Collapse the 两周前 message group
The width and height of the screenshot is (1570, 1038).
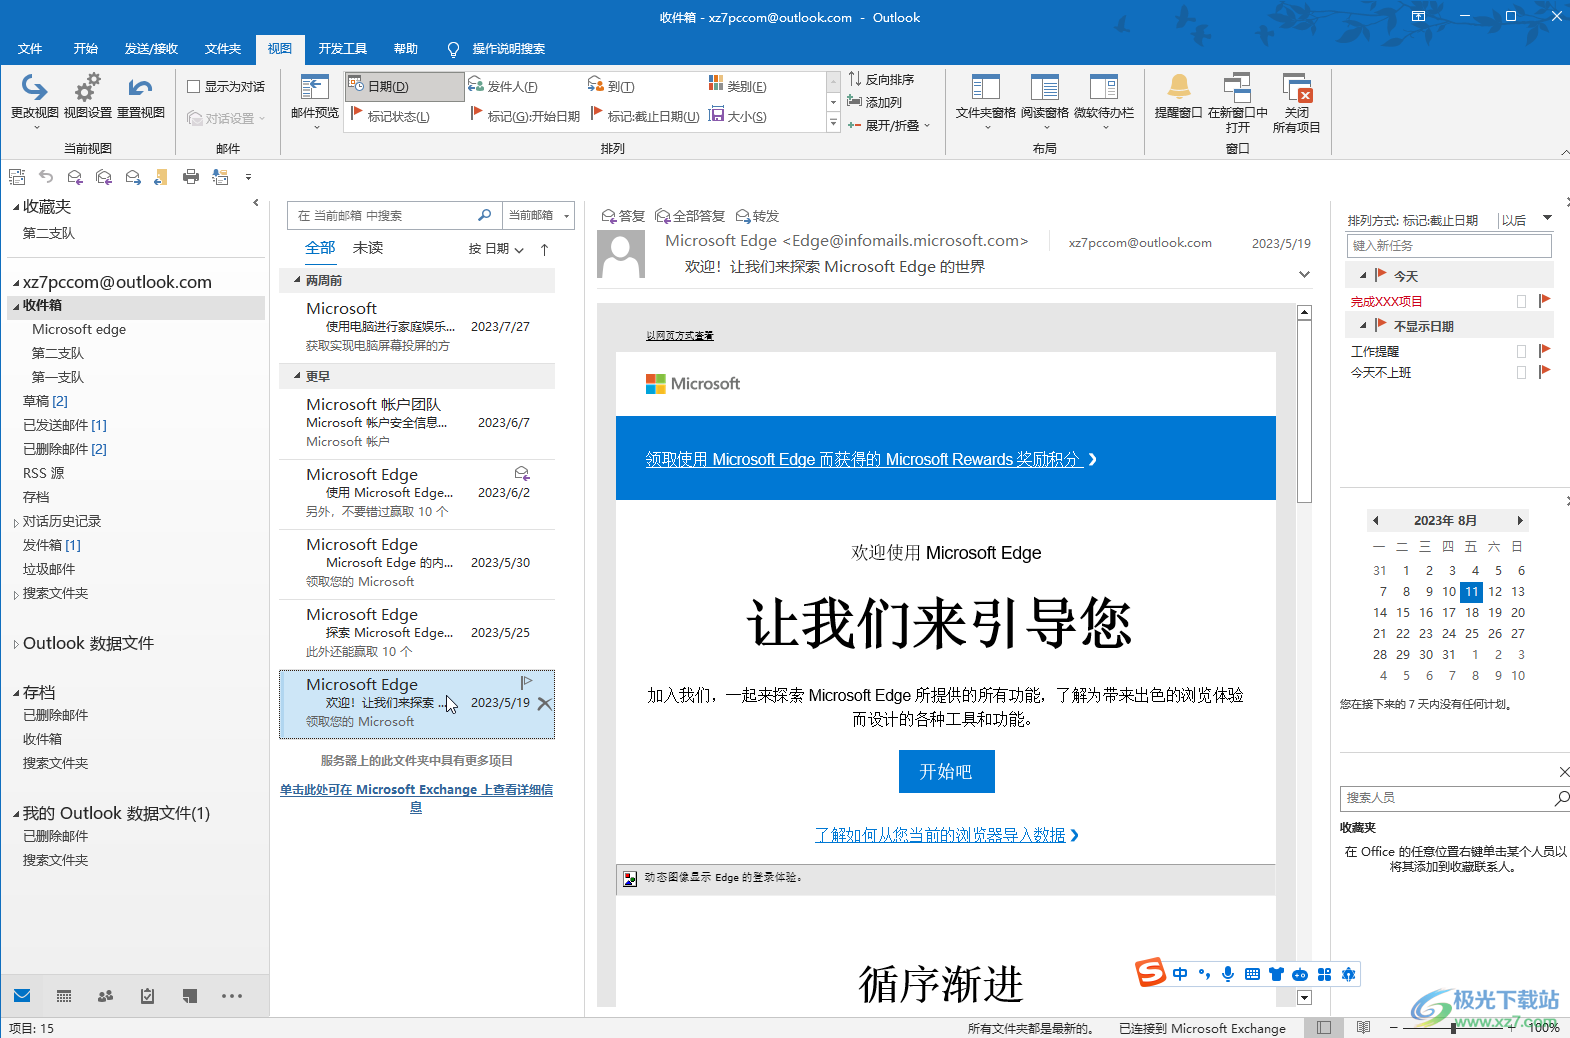tap(297, 281)
